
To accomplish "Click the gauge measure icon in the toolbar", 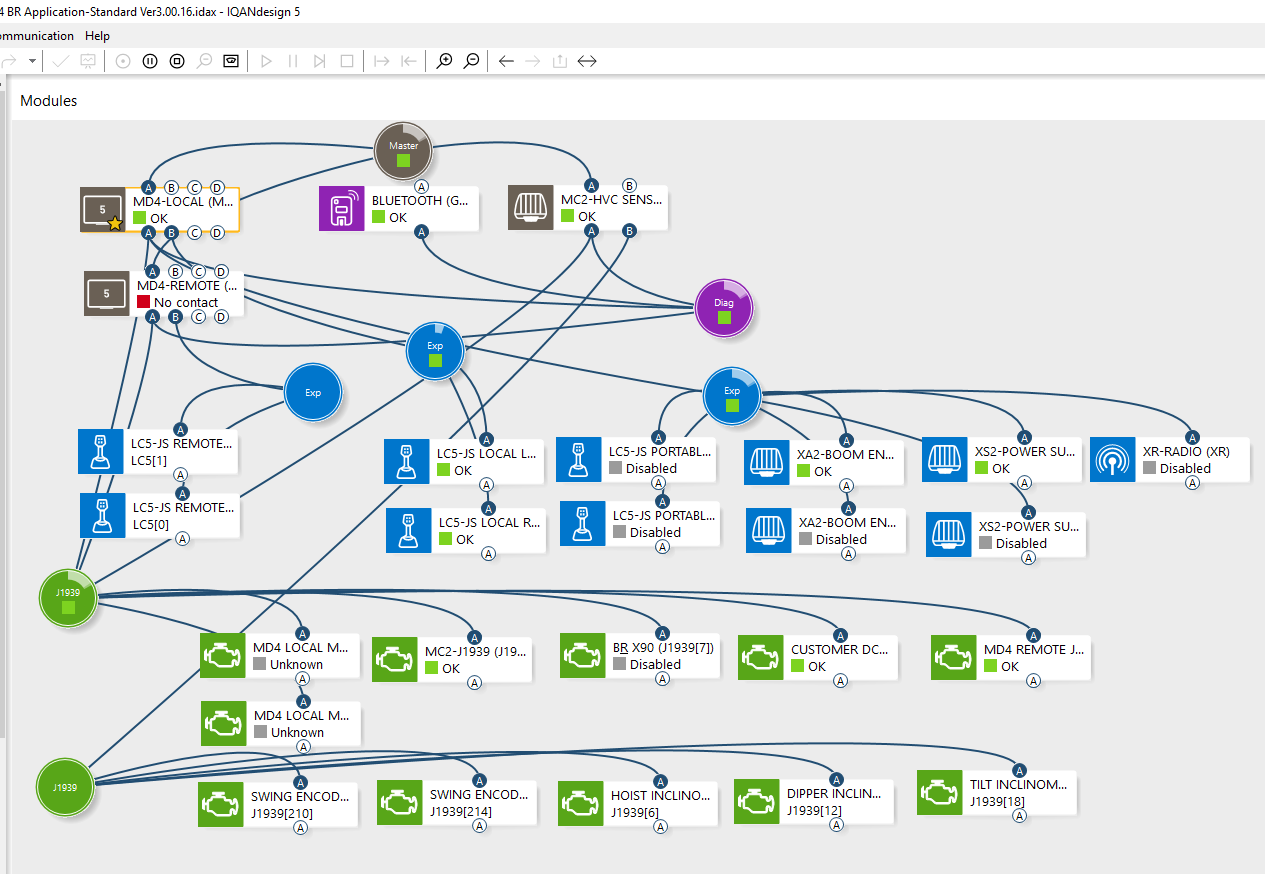I will [231, 61].
